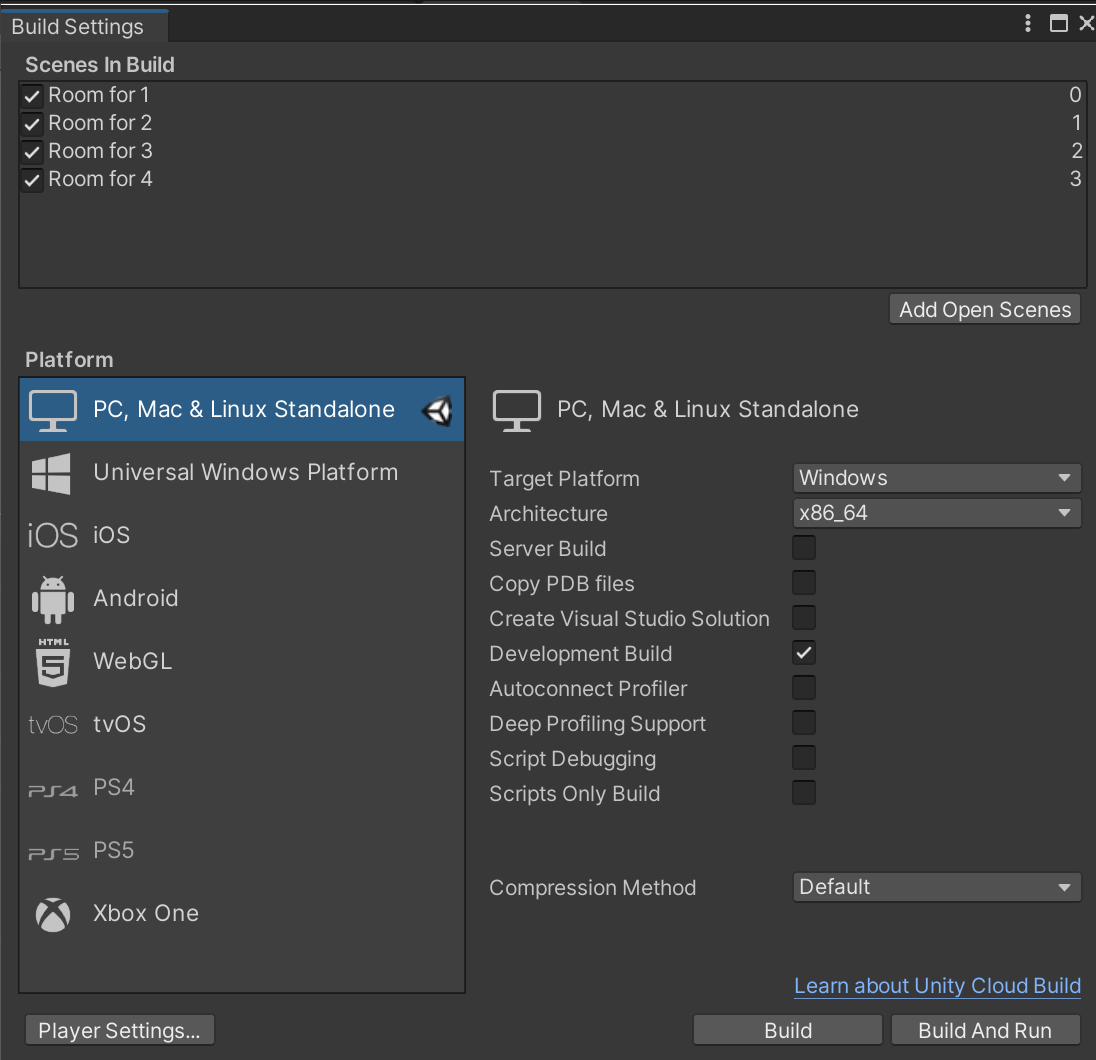Click the HTML5 WebGL icon

click(x=53, y=662)
